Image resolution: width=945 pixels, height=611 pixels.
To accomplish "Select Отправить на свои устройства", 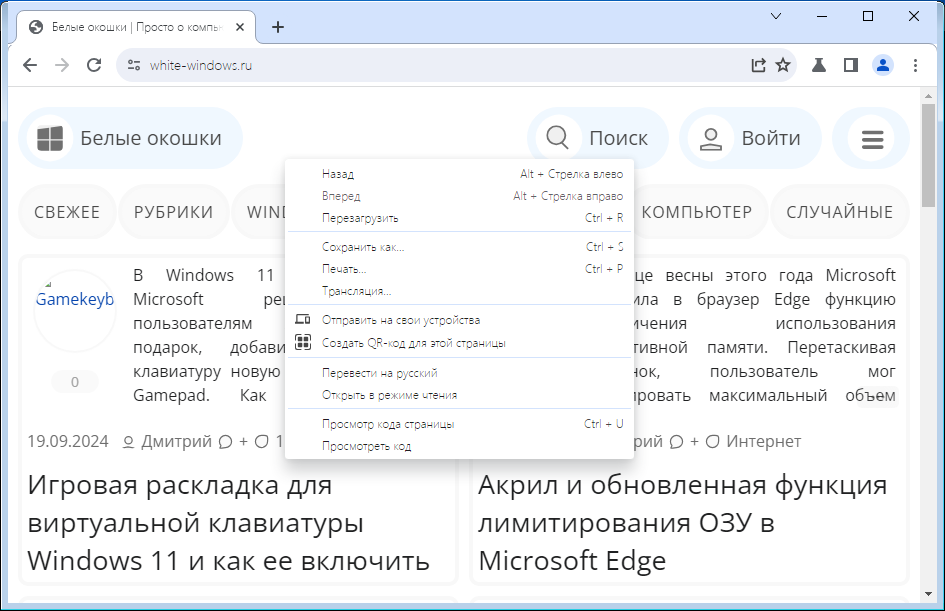I will pos(459,320).
